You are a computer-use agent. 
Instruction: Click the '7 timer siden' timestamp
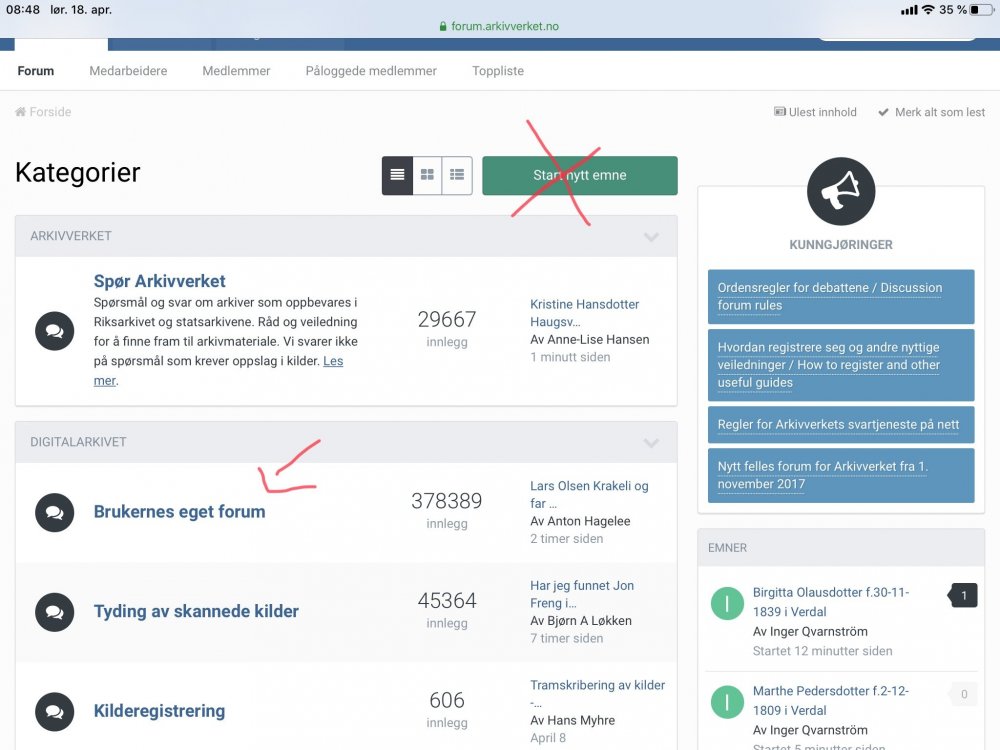[x=566, y=638]
